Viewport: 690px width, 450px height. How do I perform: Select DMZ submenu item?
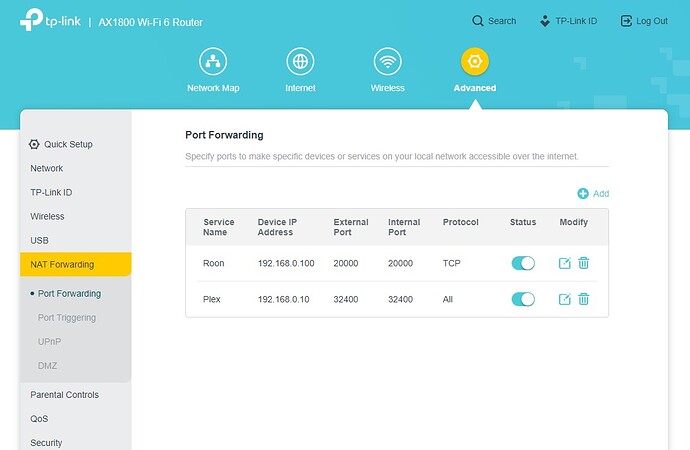click(x=48, y=366)
